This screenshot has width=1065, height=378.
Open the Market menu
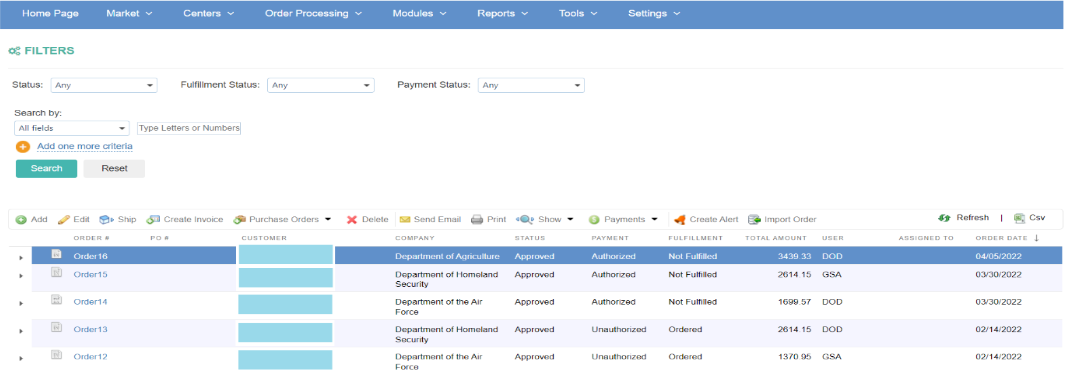(129, 14)
